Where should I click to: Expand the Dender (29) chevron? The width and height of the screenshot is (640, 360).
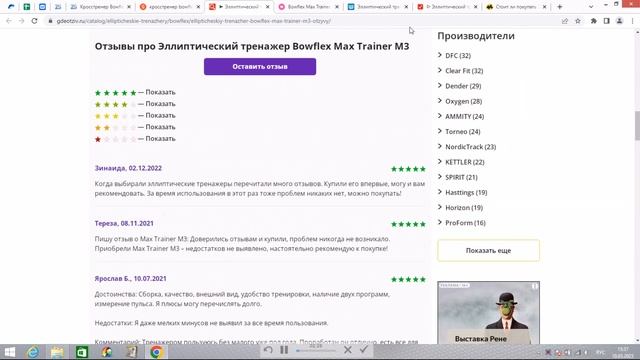(x=440, y=86)
